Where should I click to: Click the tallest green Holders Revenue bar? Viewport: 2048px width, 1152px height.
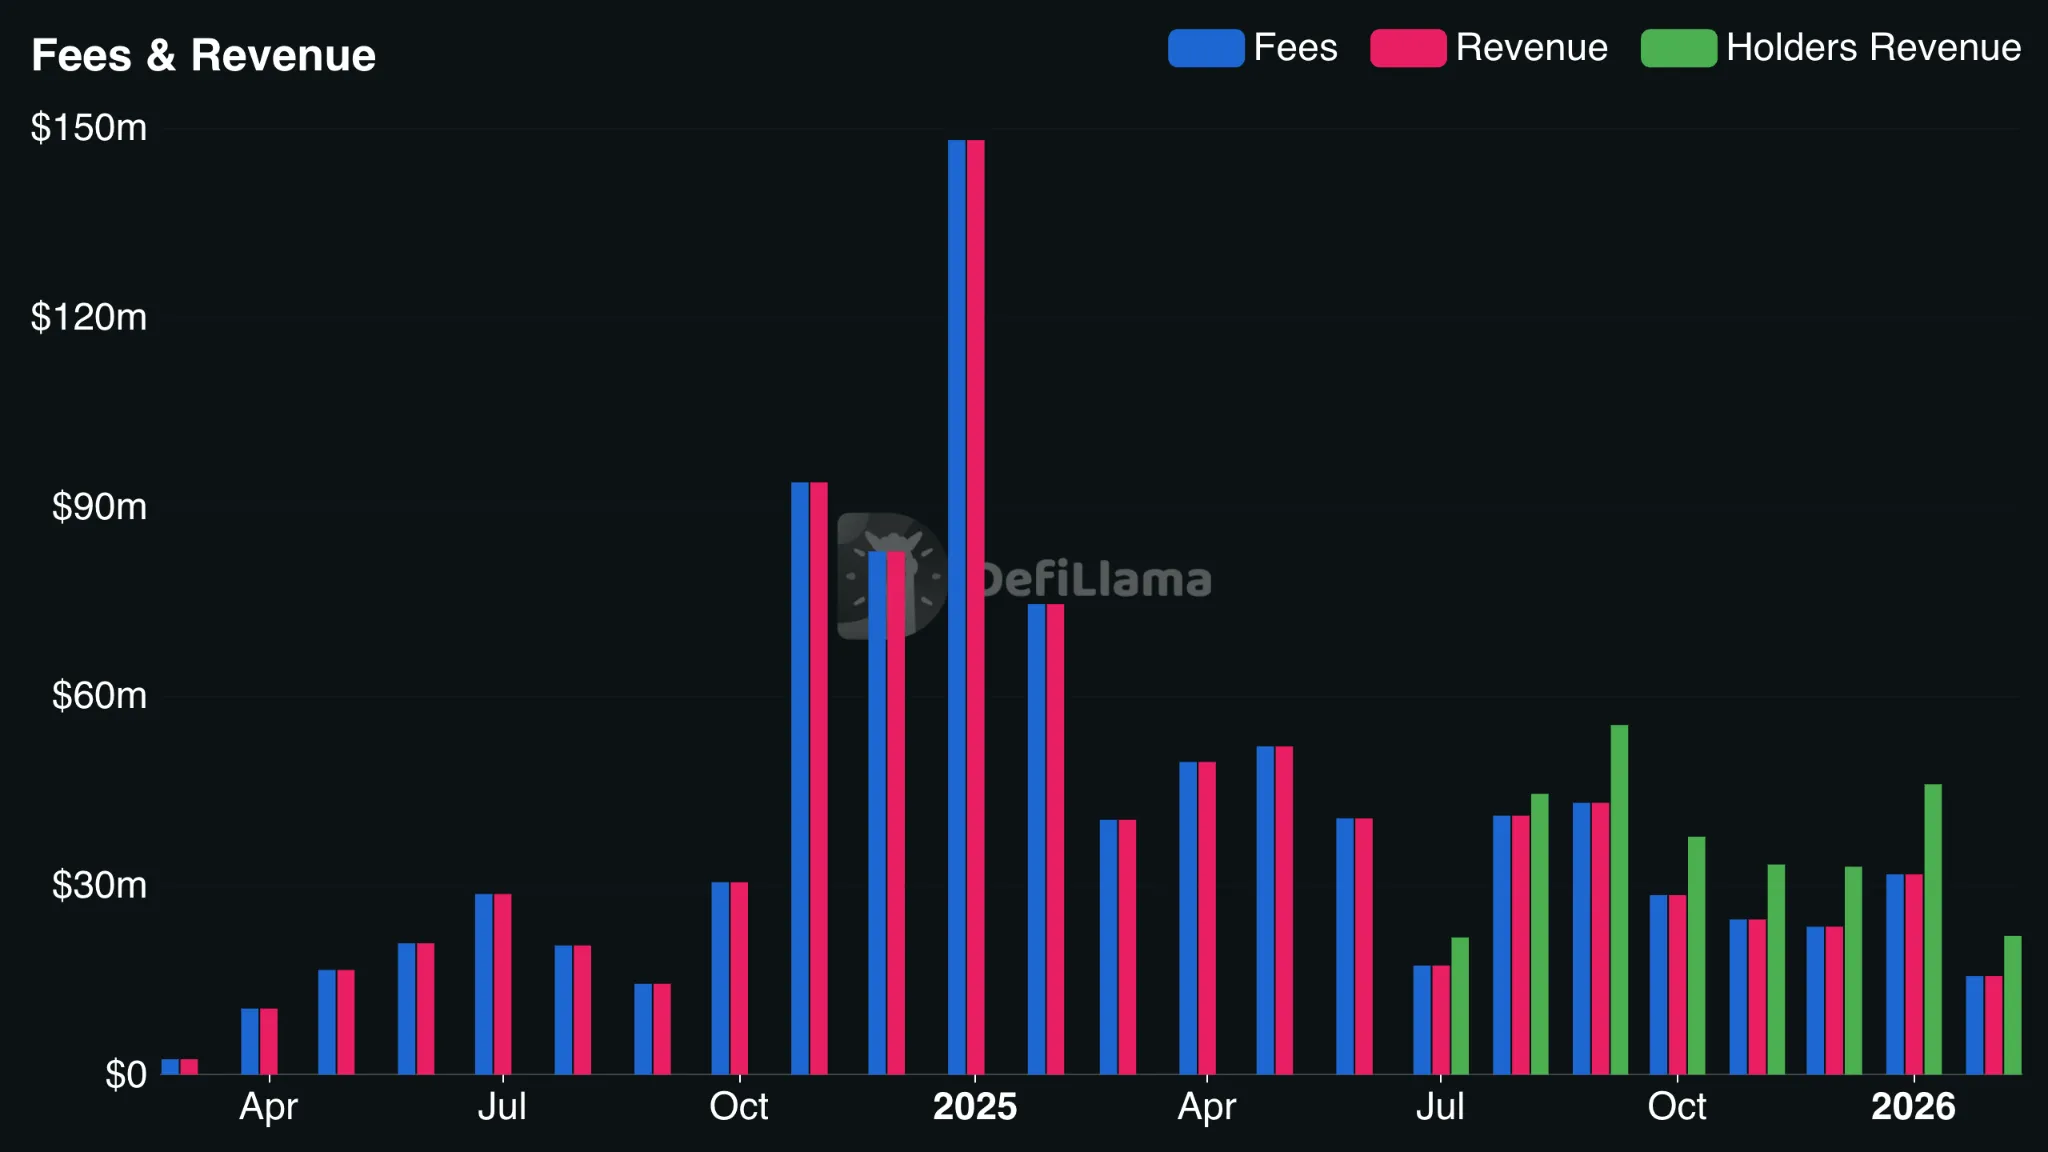pyautogui.click(x=1619, y=900)
